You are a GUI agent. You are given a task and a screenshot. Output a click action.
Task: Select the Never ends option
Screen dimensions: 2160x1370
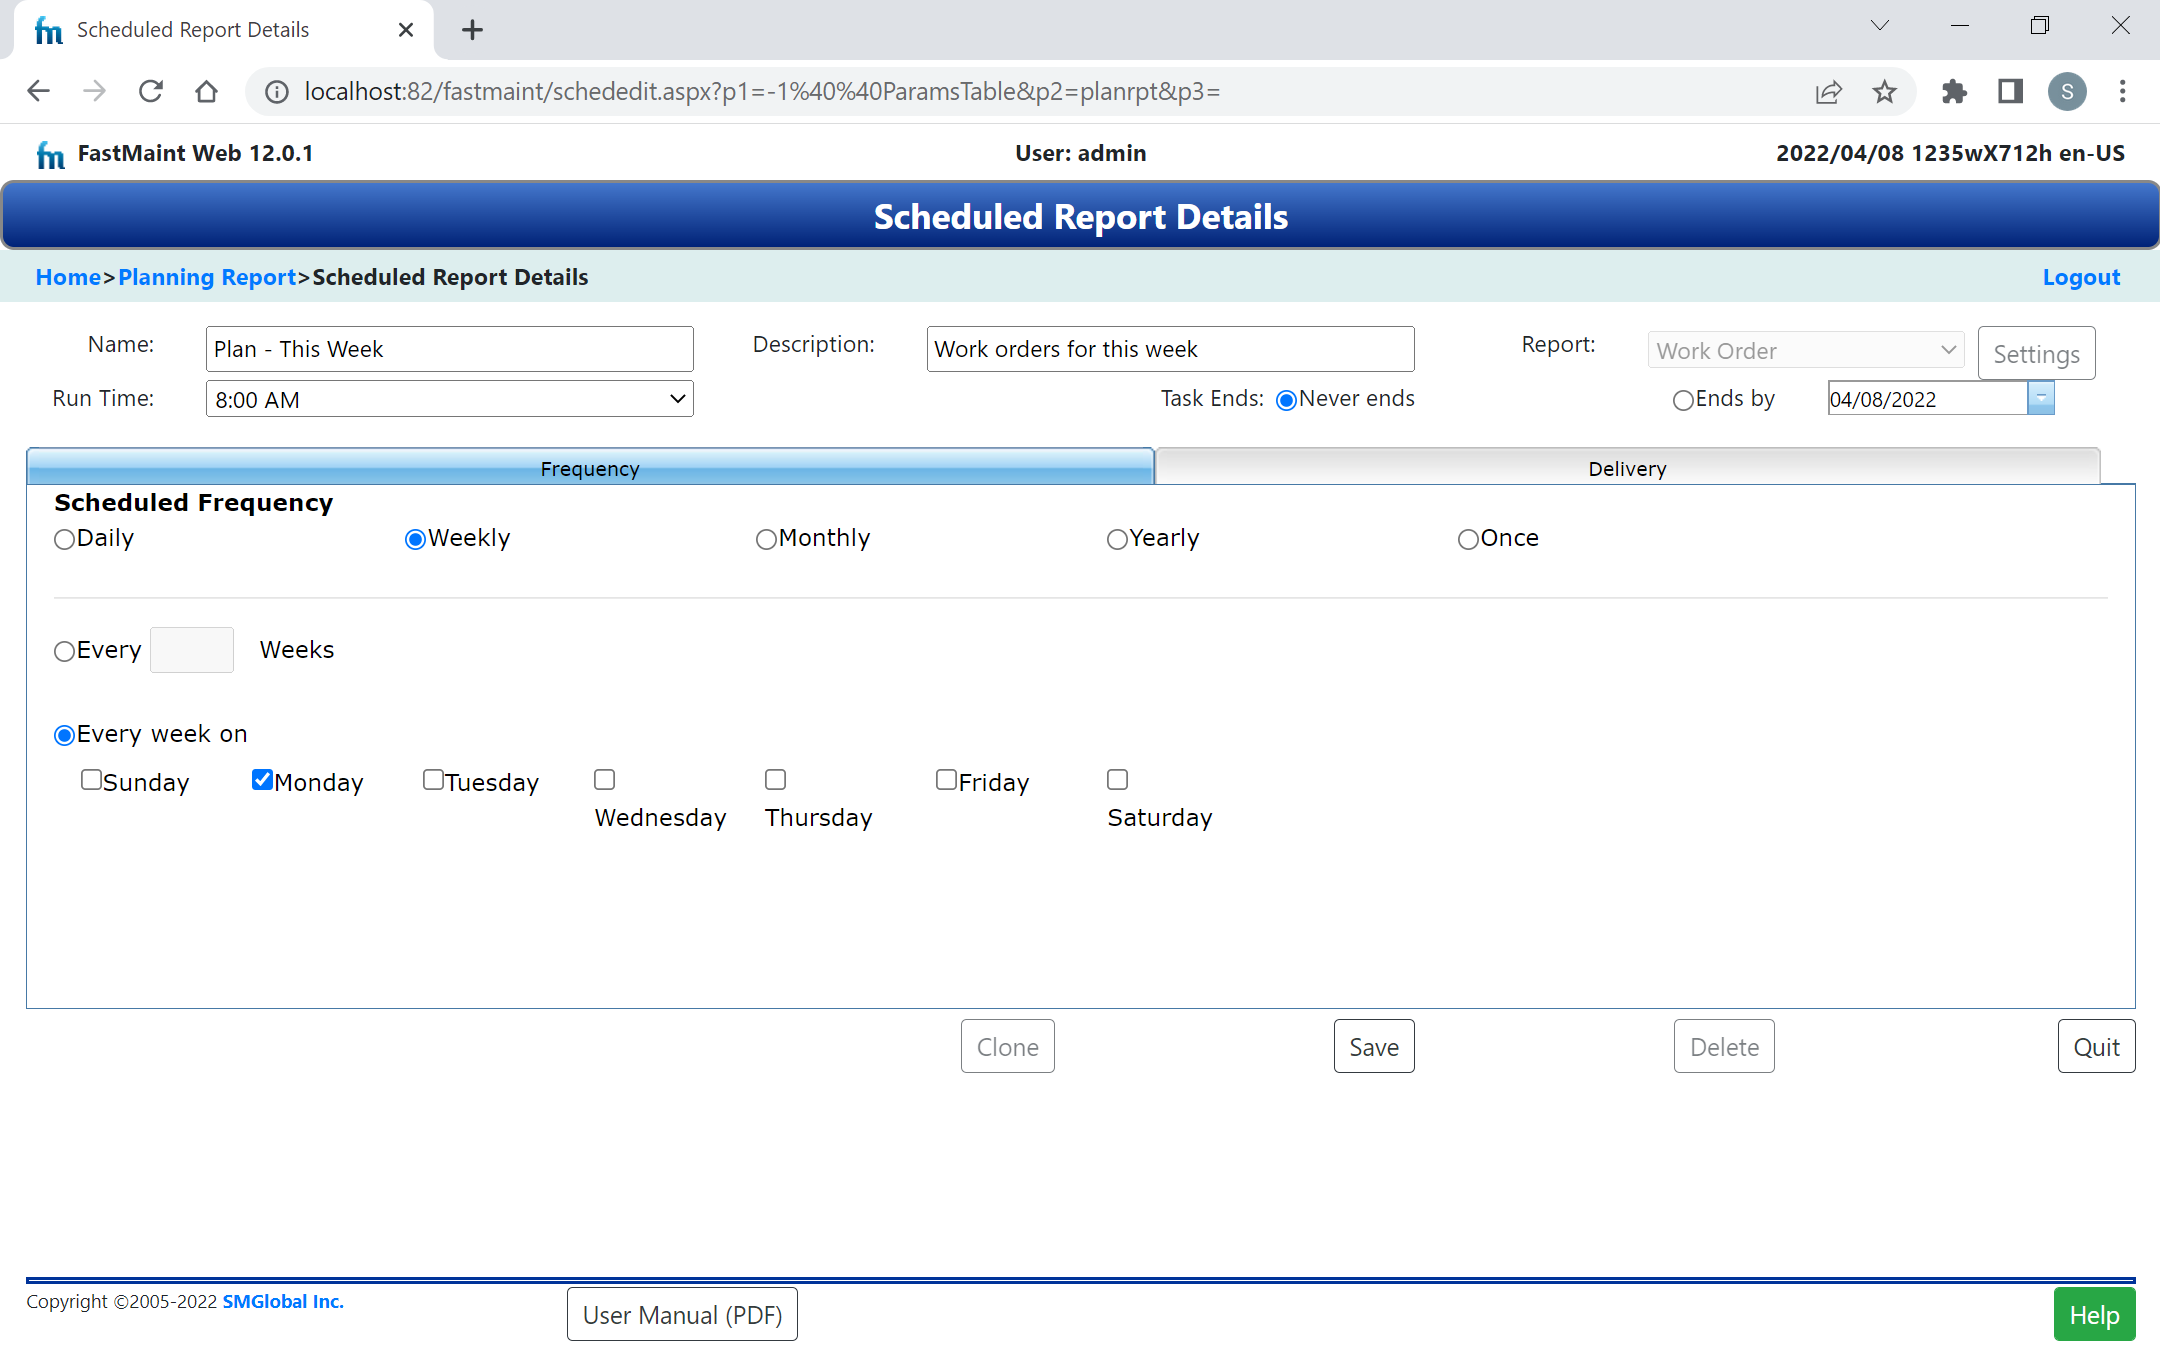[x=1286, y=401]
